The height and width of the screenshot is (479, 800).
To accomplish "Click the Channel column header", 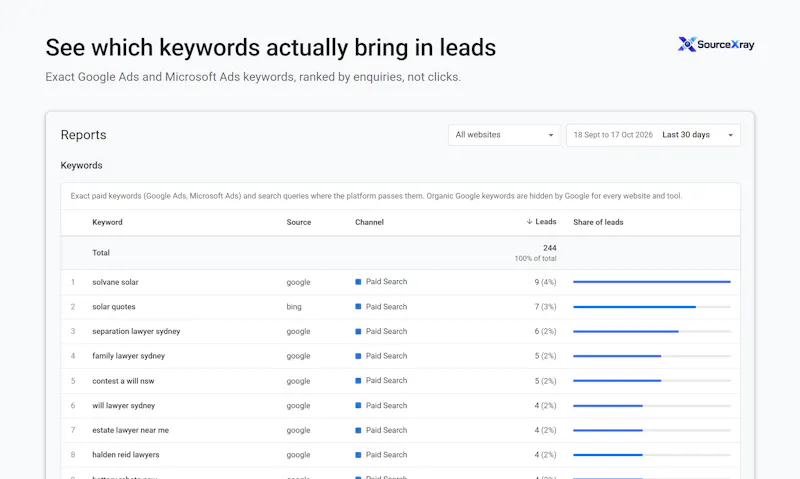I will (369, 222).
